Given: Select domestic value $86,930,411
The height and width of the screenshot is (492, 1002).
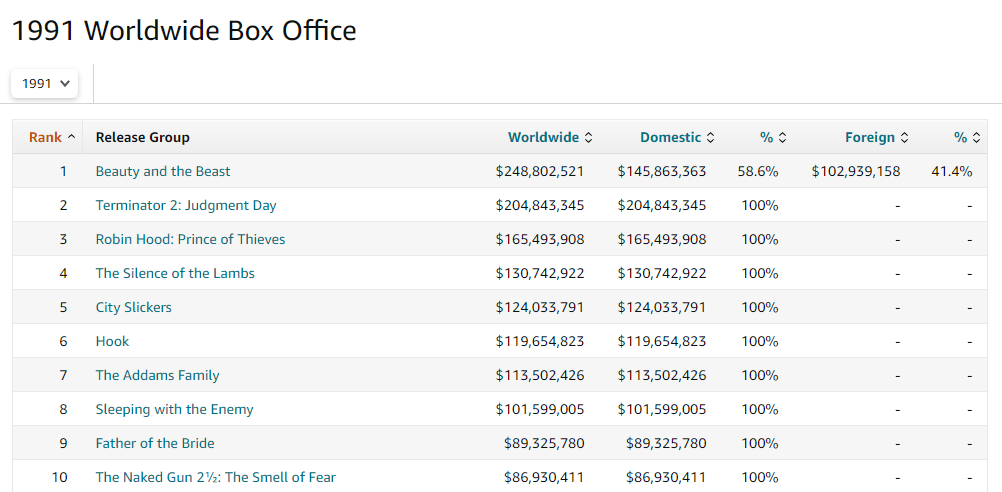Looking at the screenshot, I should click(666, 477).
